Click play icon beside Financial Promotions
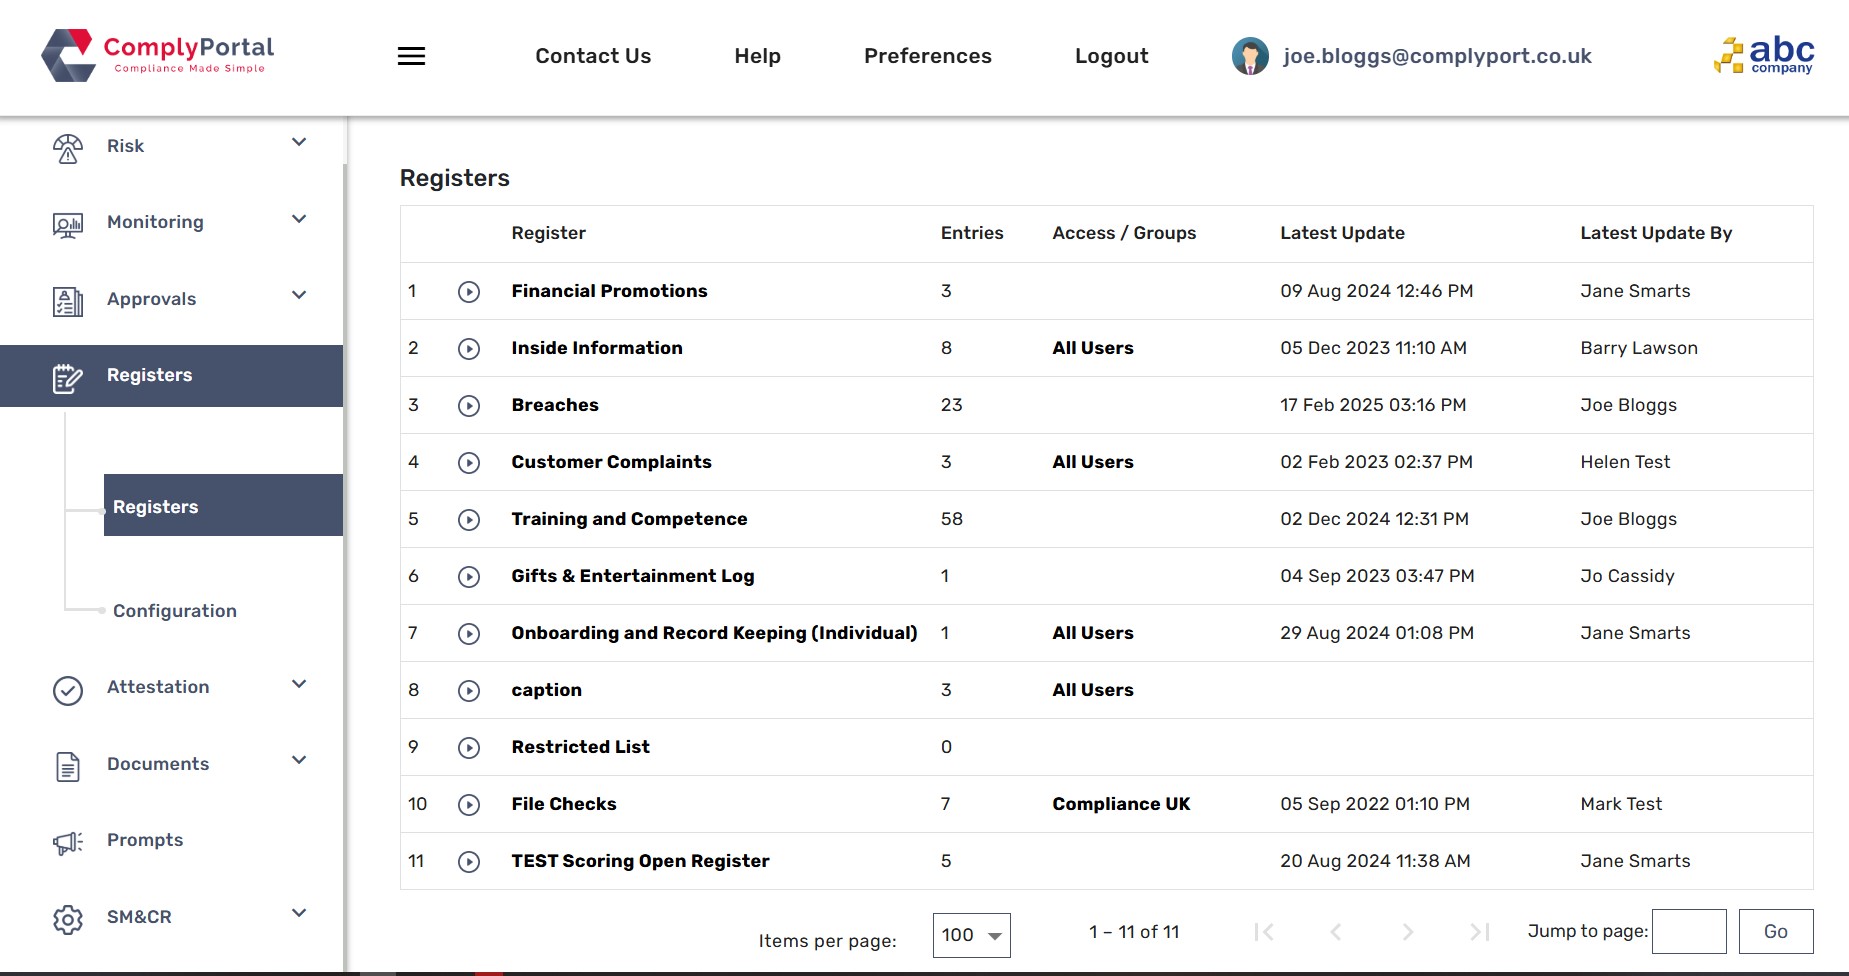Image resolution: width=1849 pixels, height=976 pixels. coord(469,292)
